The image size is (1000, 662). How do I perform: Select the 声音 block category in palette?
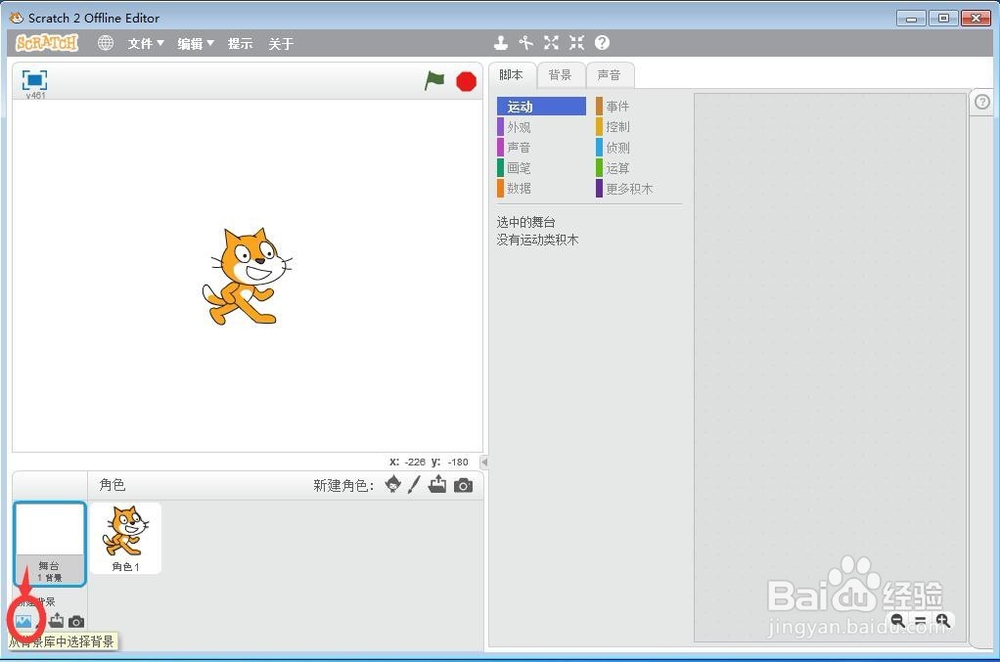click(x=541, y=147)
